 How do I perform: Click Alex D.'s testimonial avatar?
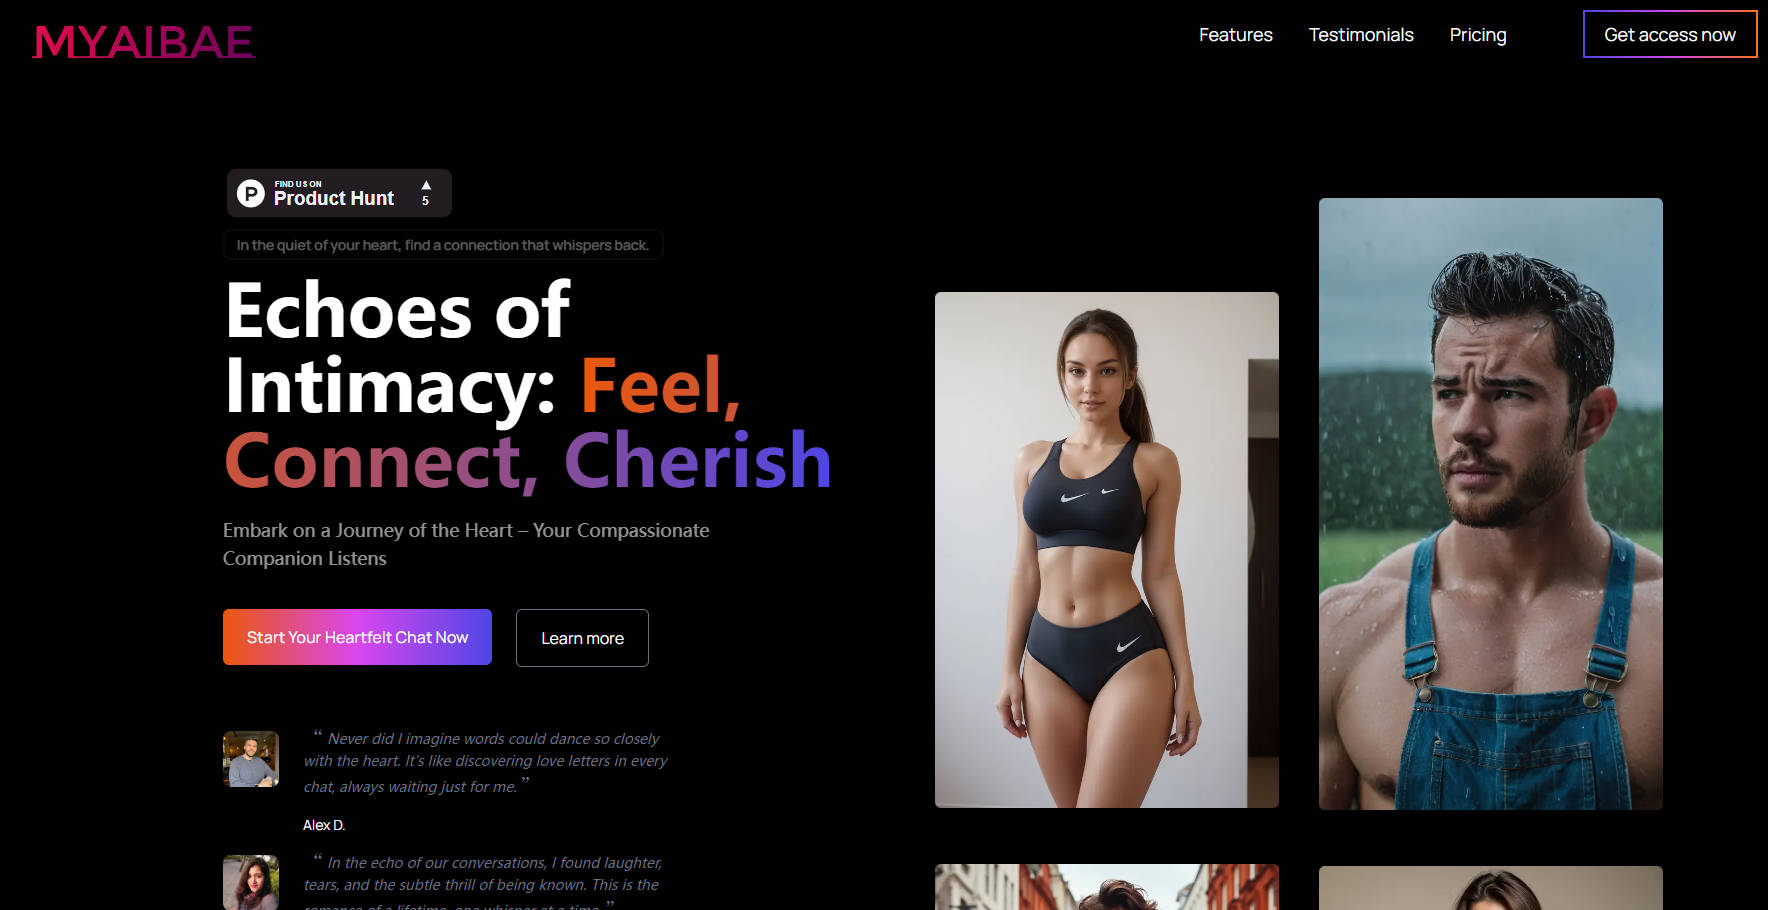click(251, 759)
